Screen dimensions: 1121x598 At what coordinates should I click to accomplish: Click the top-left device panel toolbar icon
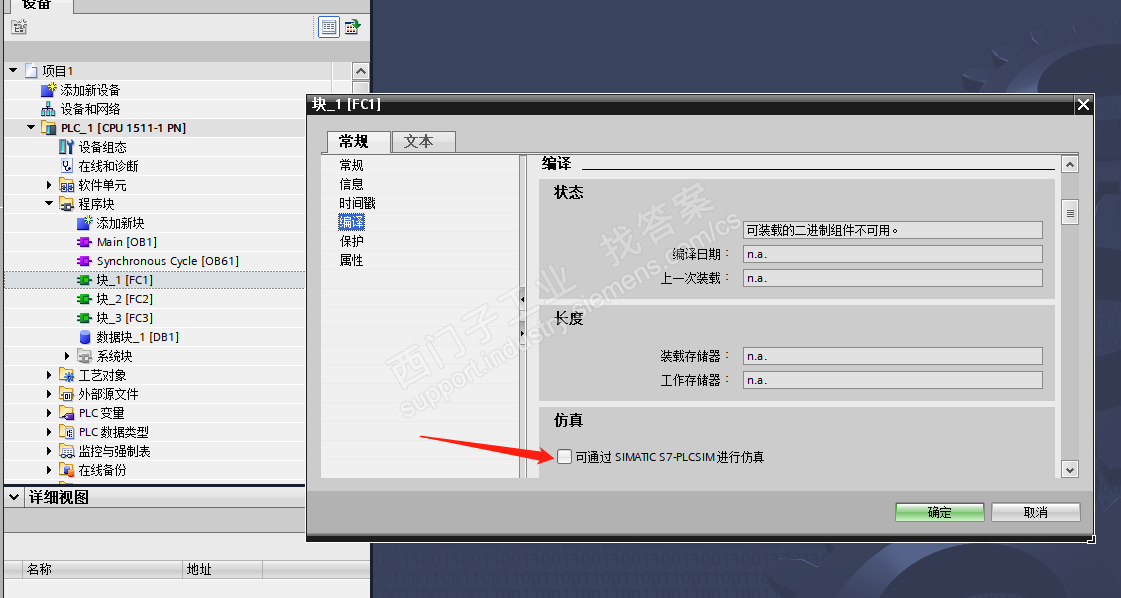pyautogui.click(x=19, y=26)
